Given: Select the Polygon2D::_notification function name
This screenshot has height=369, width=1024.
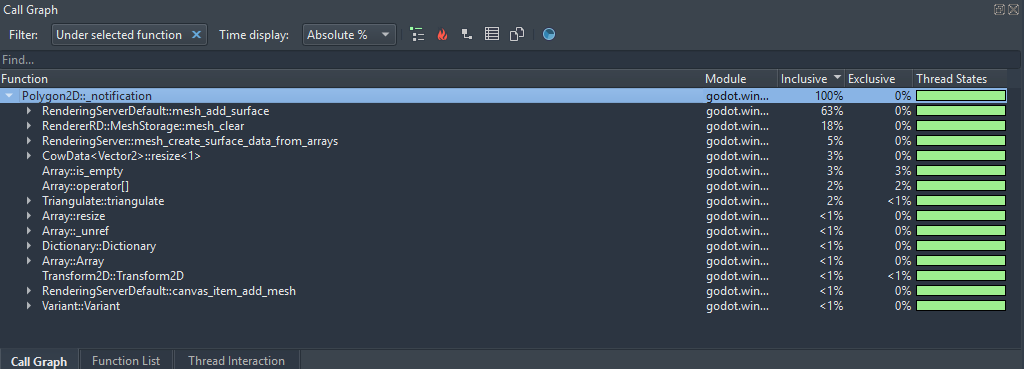Looking at the screenshot, I should (87, 96).
